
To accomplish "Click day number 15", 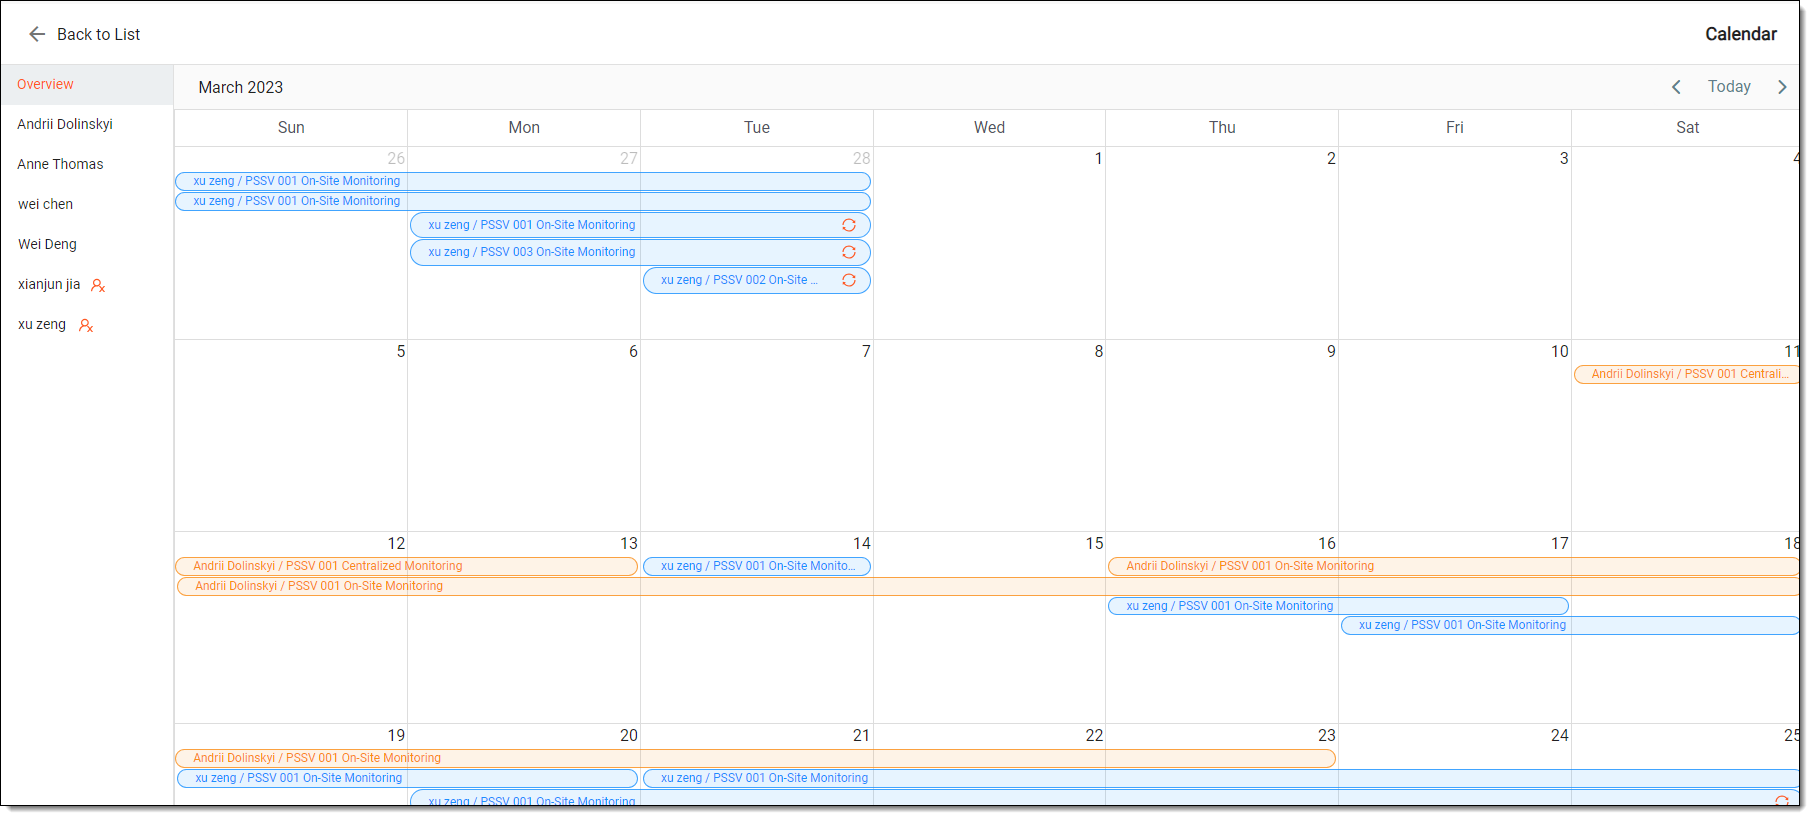I will (x=1094, y=544).
